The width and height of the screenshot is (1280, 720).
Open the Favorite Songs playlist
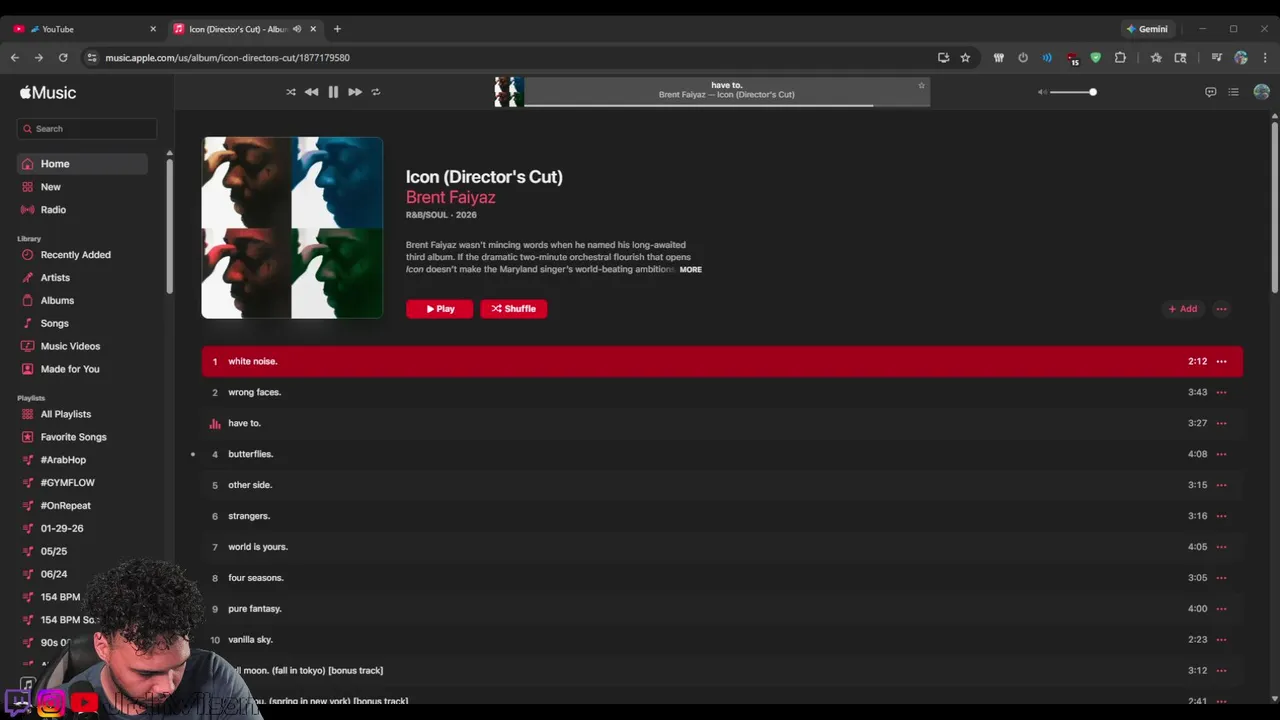(82, 437)
